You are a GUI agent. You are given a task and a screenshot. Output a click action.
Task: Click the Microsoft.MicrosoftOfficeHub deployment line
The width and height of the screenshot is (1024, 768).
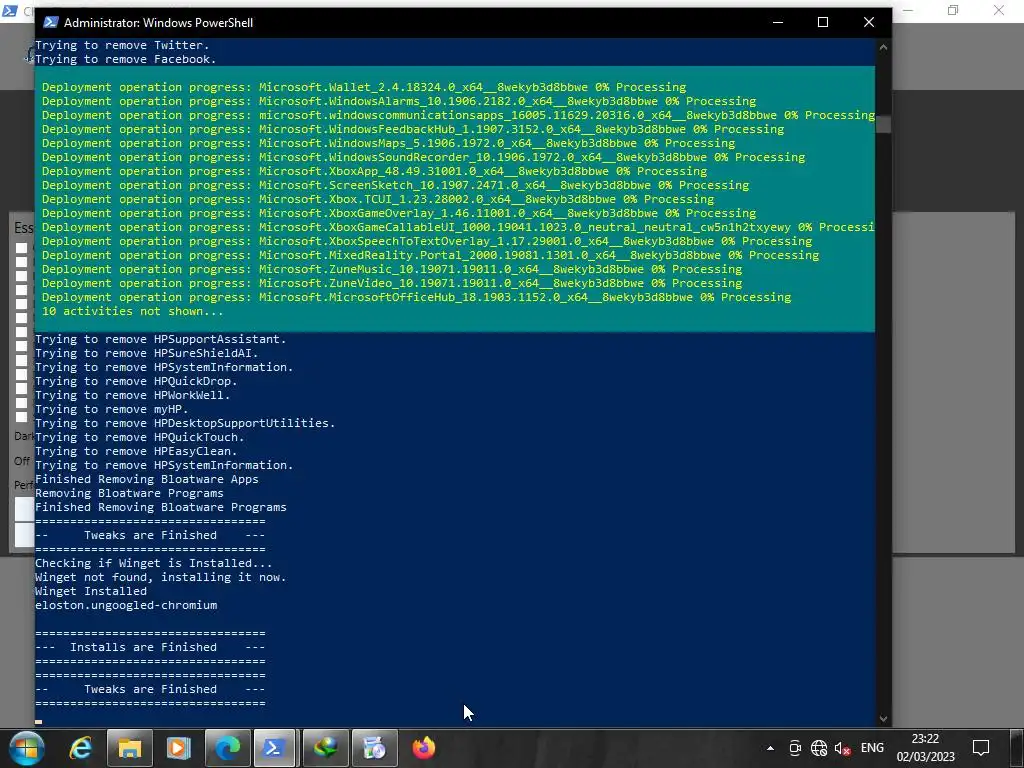(417, 297)
